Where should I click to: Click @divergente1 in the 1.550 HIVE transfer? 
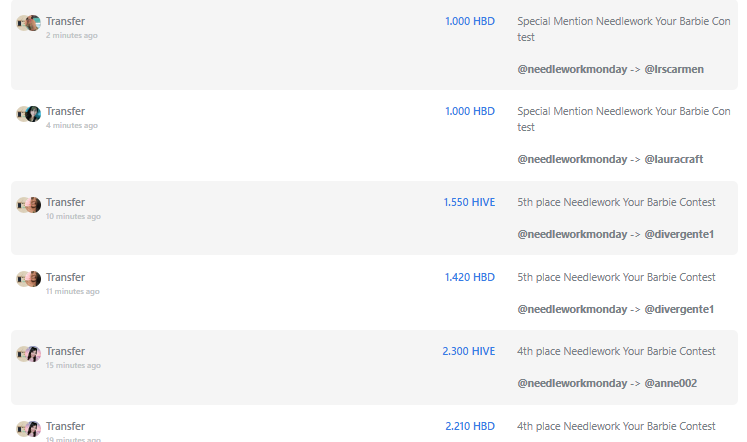click(x=679, y=234)
